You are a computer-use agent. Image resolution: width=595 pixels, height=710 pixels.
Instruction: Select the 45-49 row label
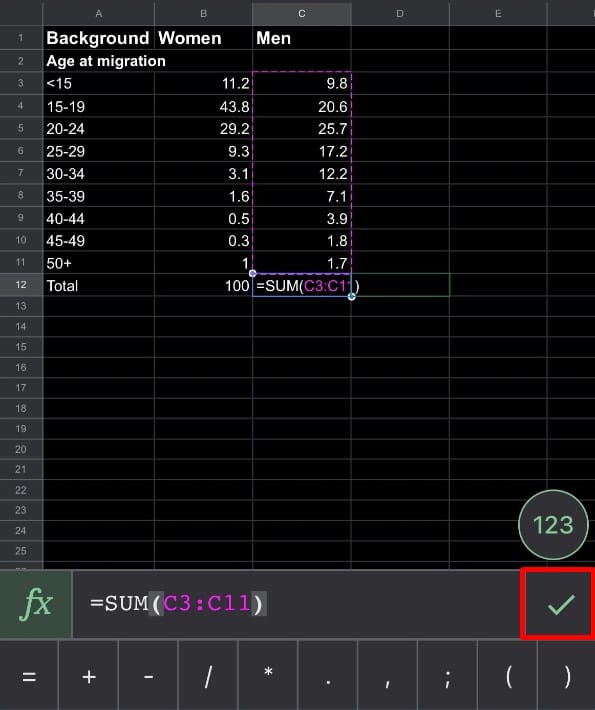tap(99, 240)
